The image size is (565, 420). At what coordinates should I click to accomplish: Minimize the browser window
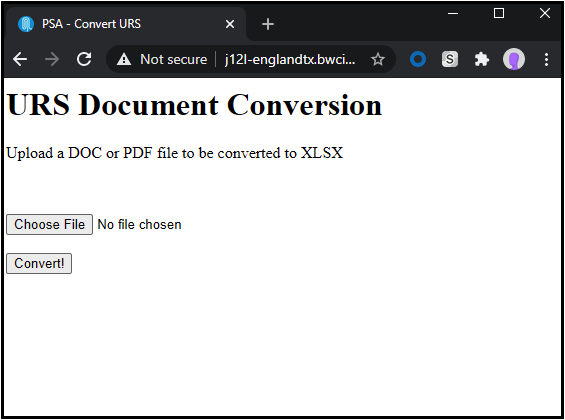tap(453, 13)
